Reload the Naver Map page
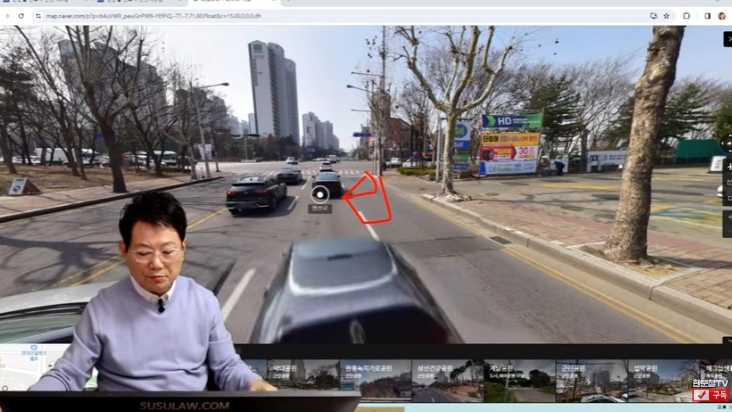Image resolution: width=732 pixels, height=412 pixels. pyautogui.click(x=21, y=16)
